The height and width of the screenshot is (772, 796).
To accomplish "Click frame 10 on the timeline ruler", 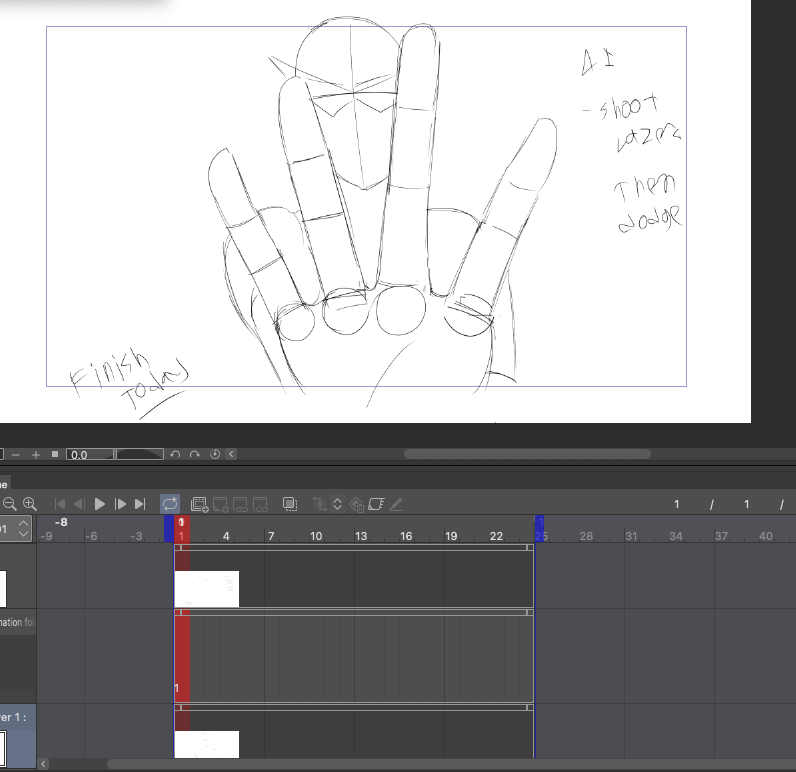I will pyautogui.click(x=316, y=536).
